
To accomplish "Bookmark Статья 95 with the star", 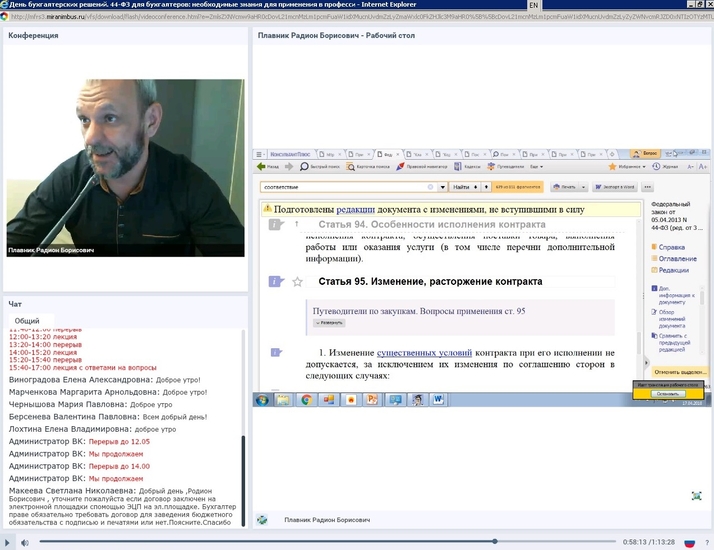I will tap(297, 282).
